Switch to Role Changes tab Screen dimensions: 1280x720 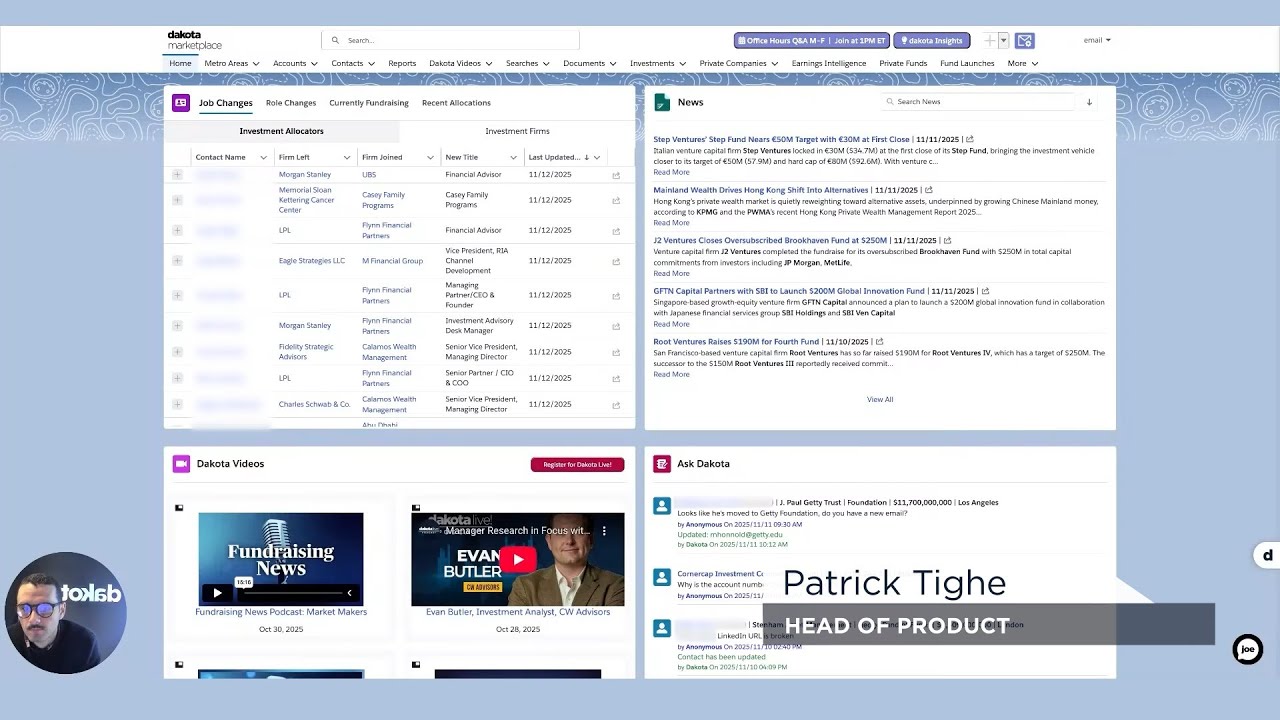click(291, 102)
